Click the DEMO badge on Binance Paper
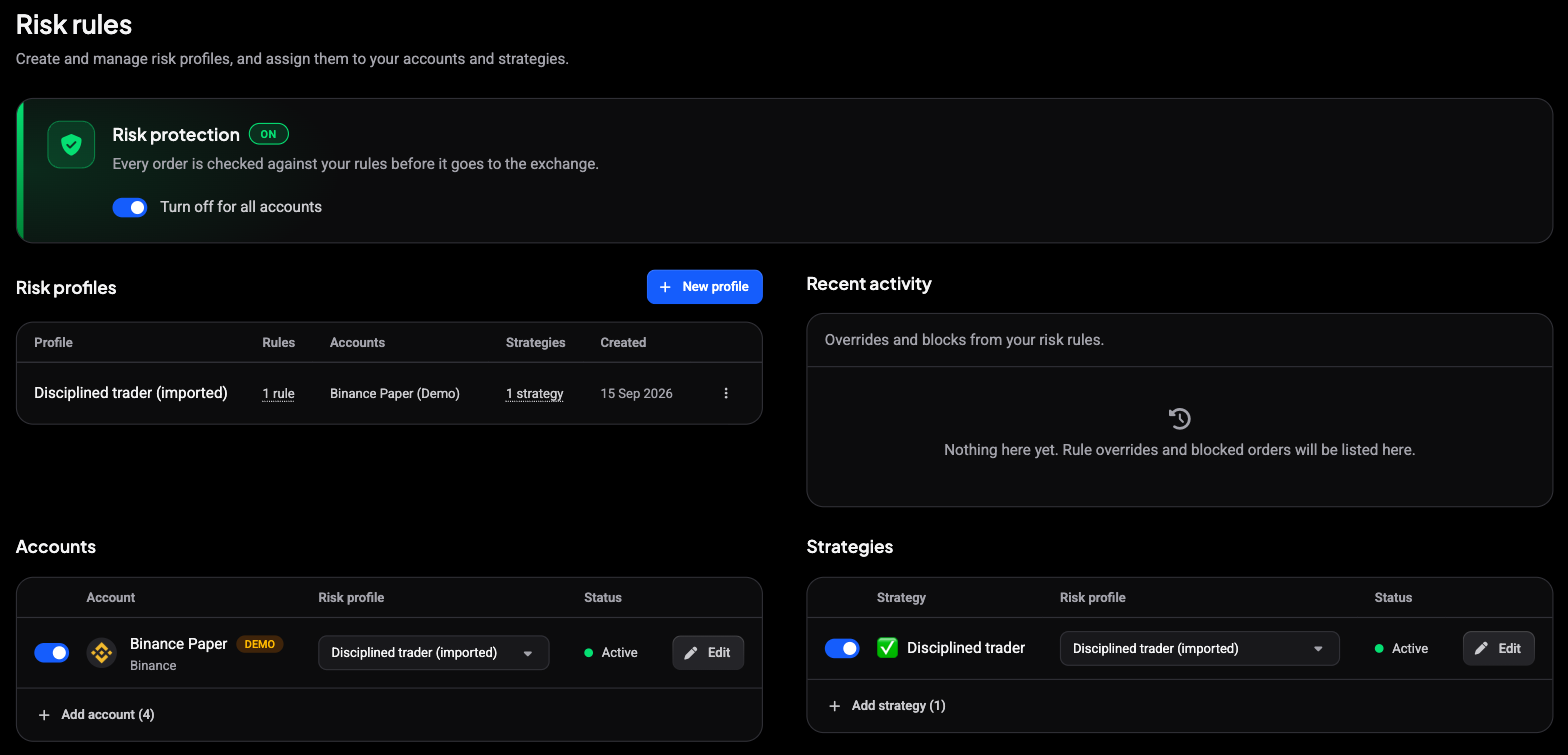The height and width of the screenshot is (755, 1568). 260,644
